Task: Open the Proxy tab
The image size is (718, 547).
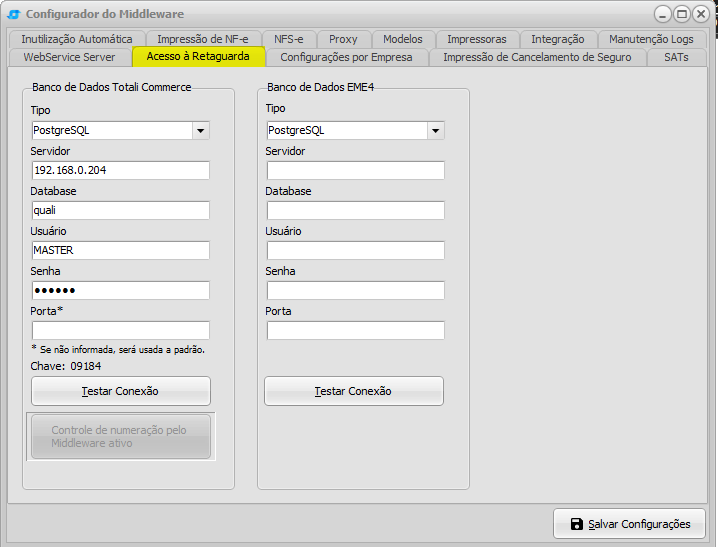Action: tap(343, 39)
